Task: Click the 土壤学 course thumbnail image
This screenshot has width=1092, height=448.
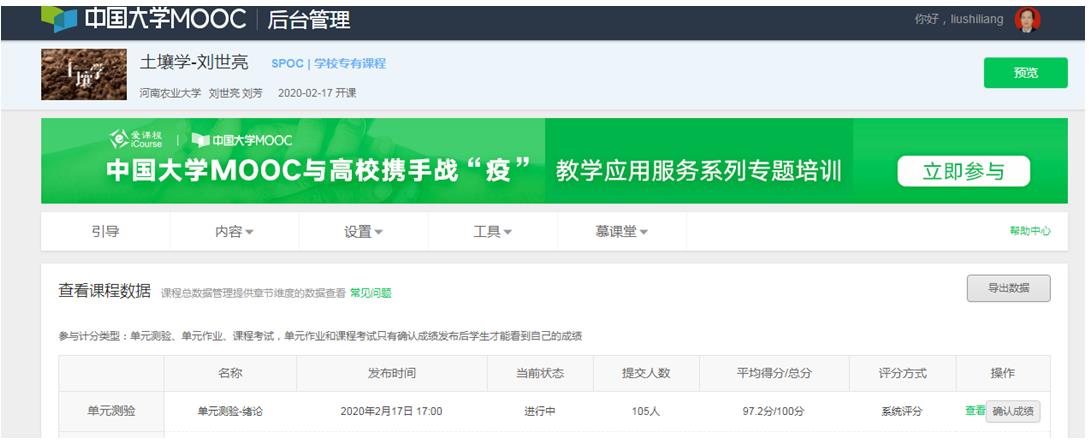Action: click(x=81, y=75)
